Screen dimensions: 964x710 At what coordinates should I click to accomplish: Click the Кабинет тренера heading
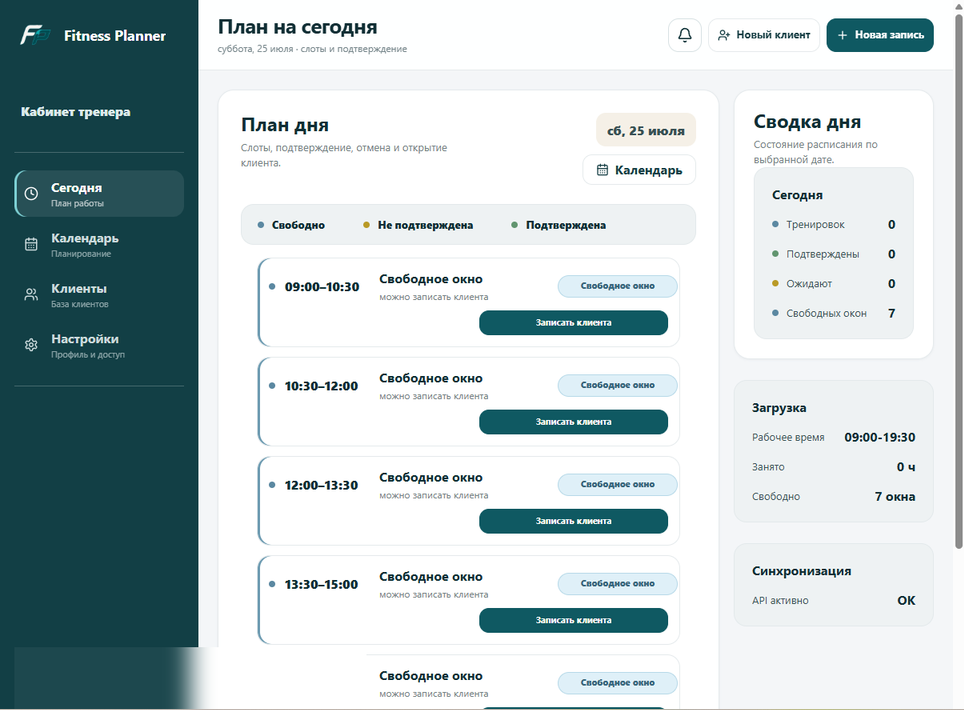(76, 112)
